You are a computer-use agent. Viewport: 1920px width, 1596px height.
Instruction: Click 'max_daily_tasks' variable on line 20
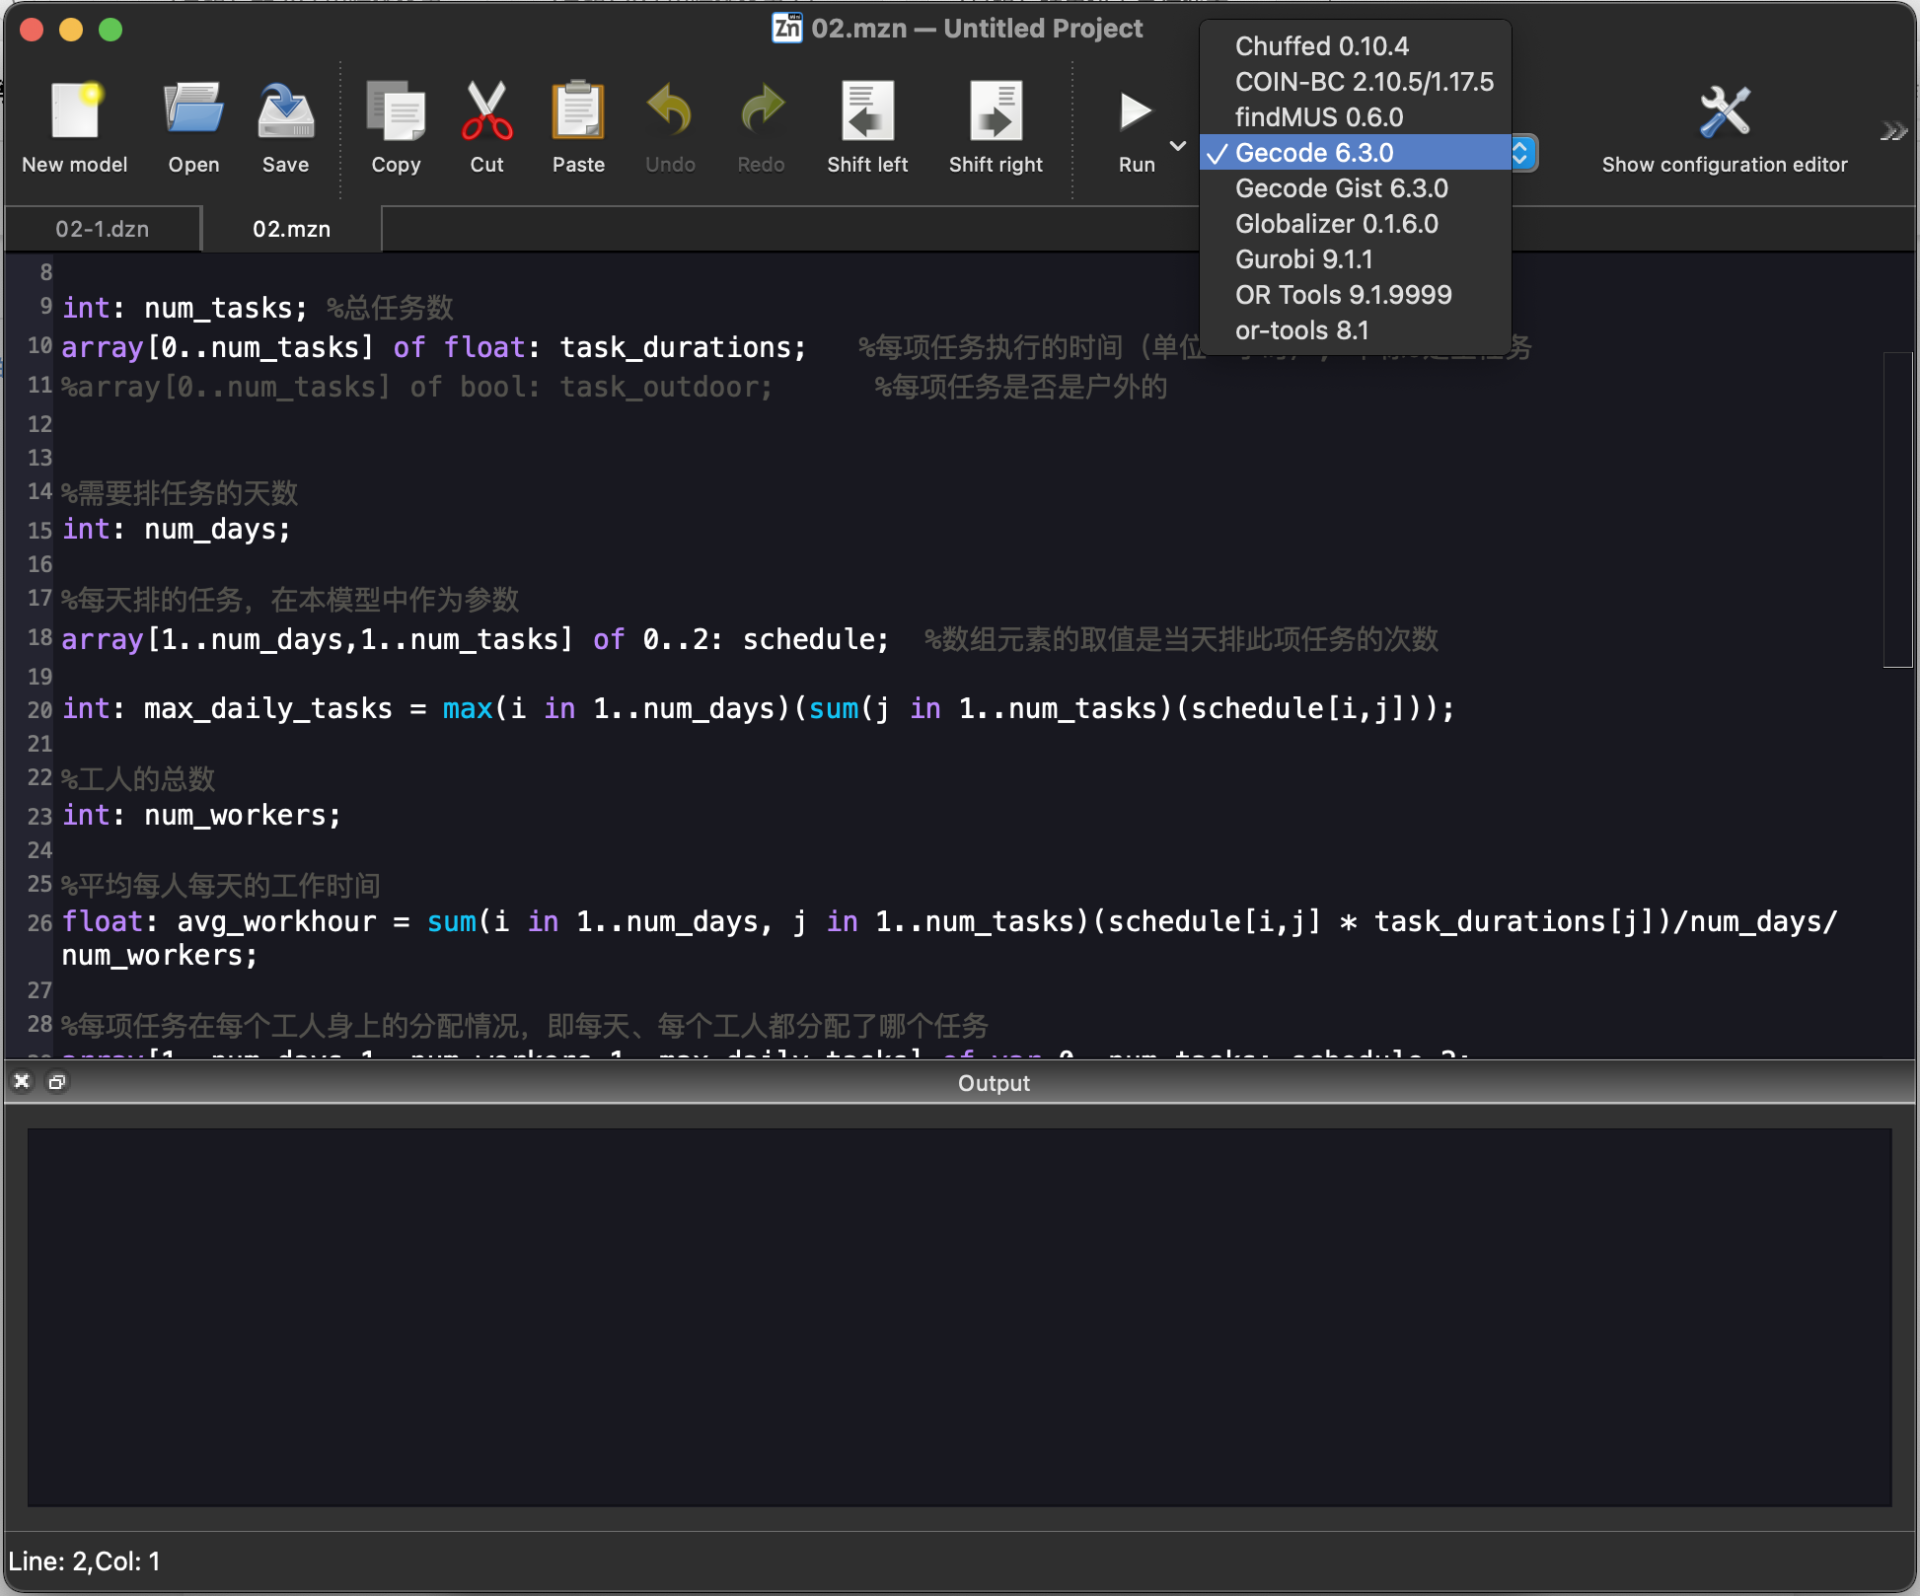pos(268,708)
